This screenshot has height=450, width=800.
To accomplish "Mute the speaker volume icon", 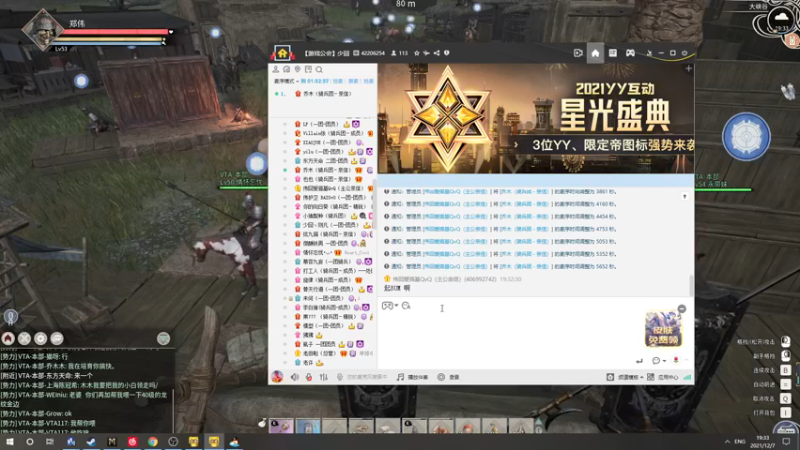I will 294,377.
